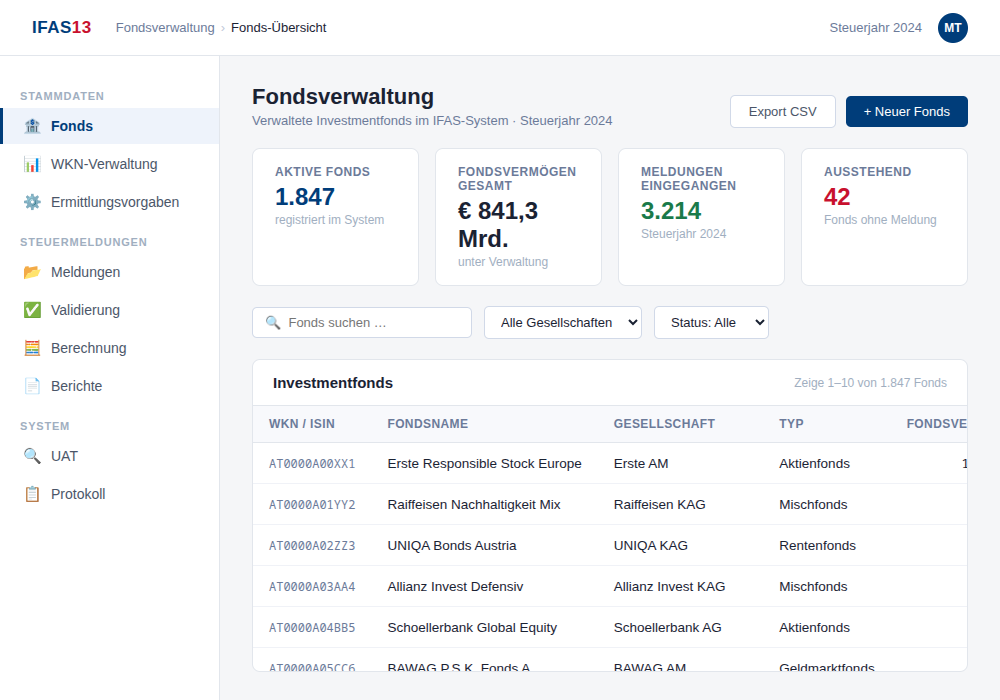Open Meldungen using the folder icon
Image resolution: width=1000 pixels, height=700 pixels.
(33, 272)
